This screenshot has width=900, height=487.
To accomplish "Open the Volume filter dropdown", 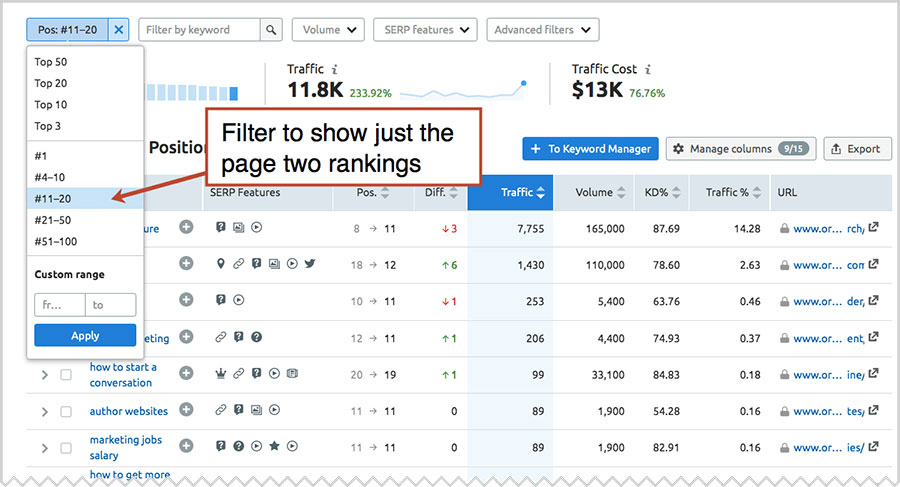I will click(328, 30).
